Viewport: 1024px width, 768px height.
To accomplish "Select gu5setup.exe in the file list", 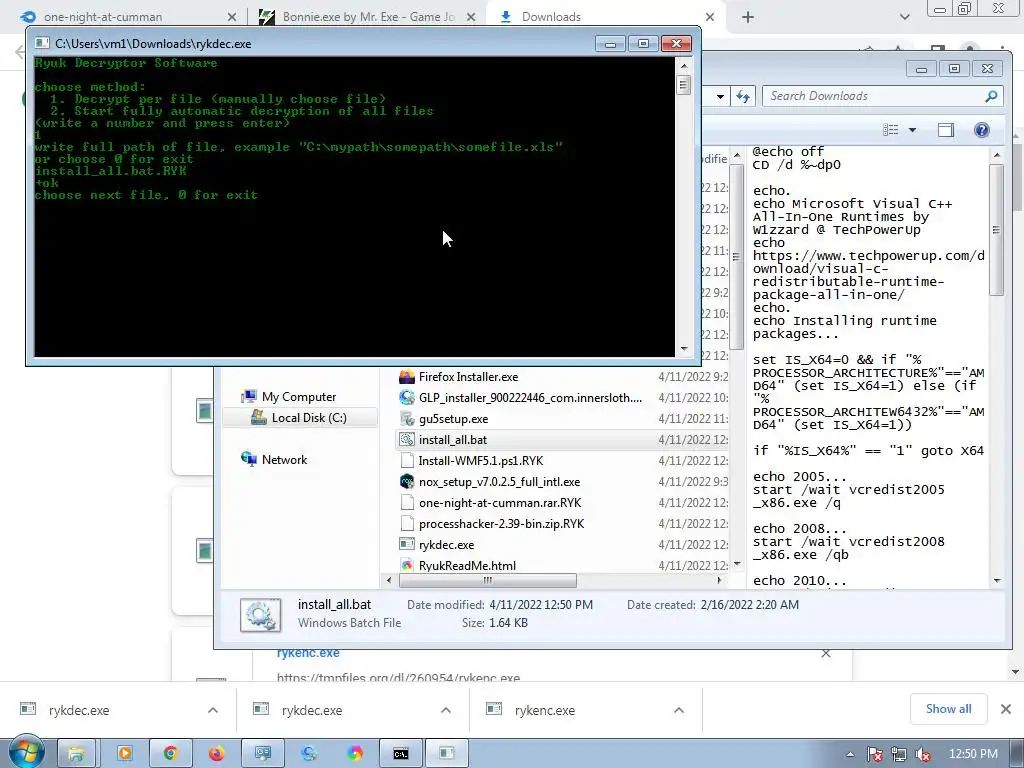I will [453, 419].
